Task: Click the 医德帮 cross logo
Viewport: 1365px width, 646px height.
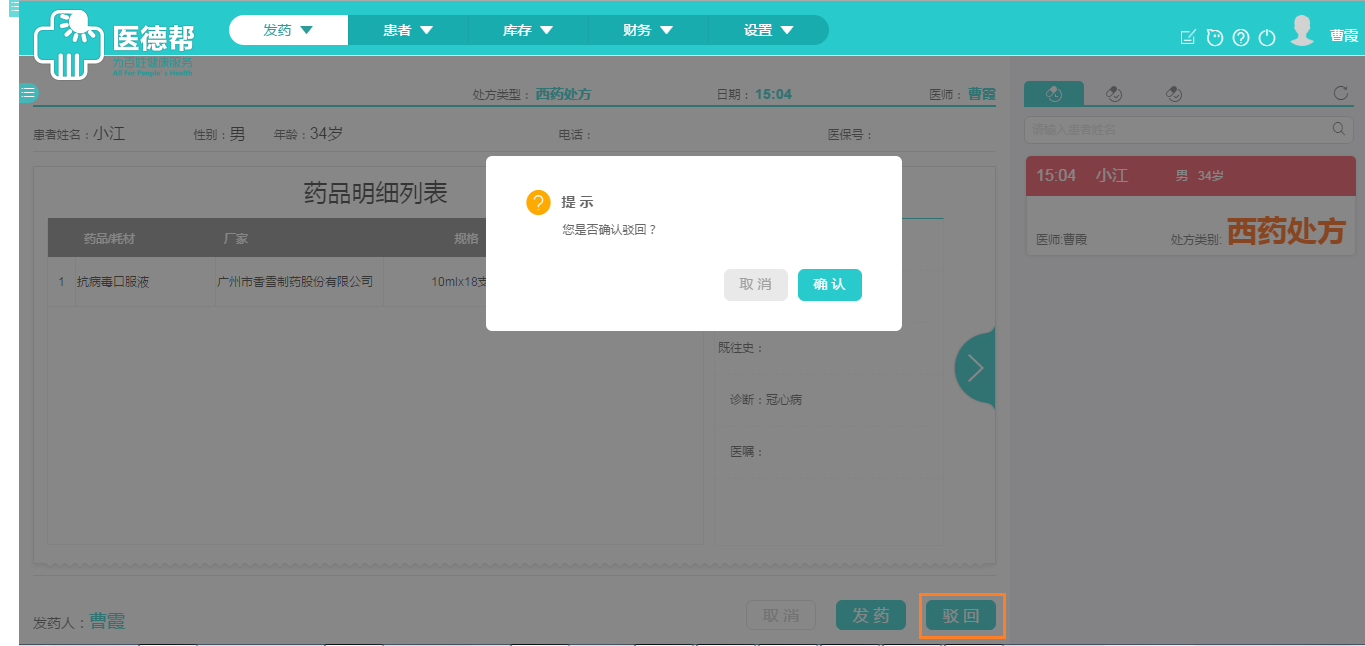Action: (x=69, y=43)
